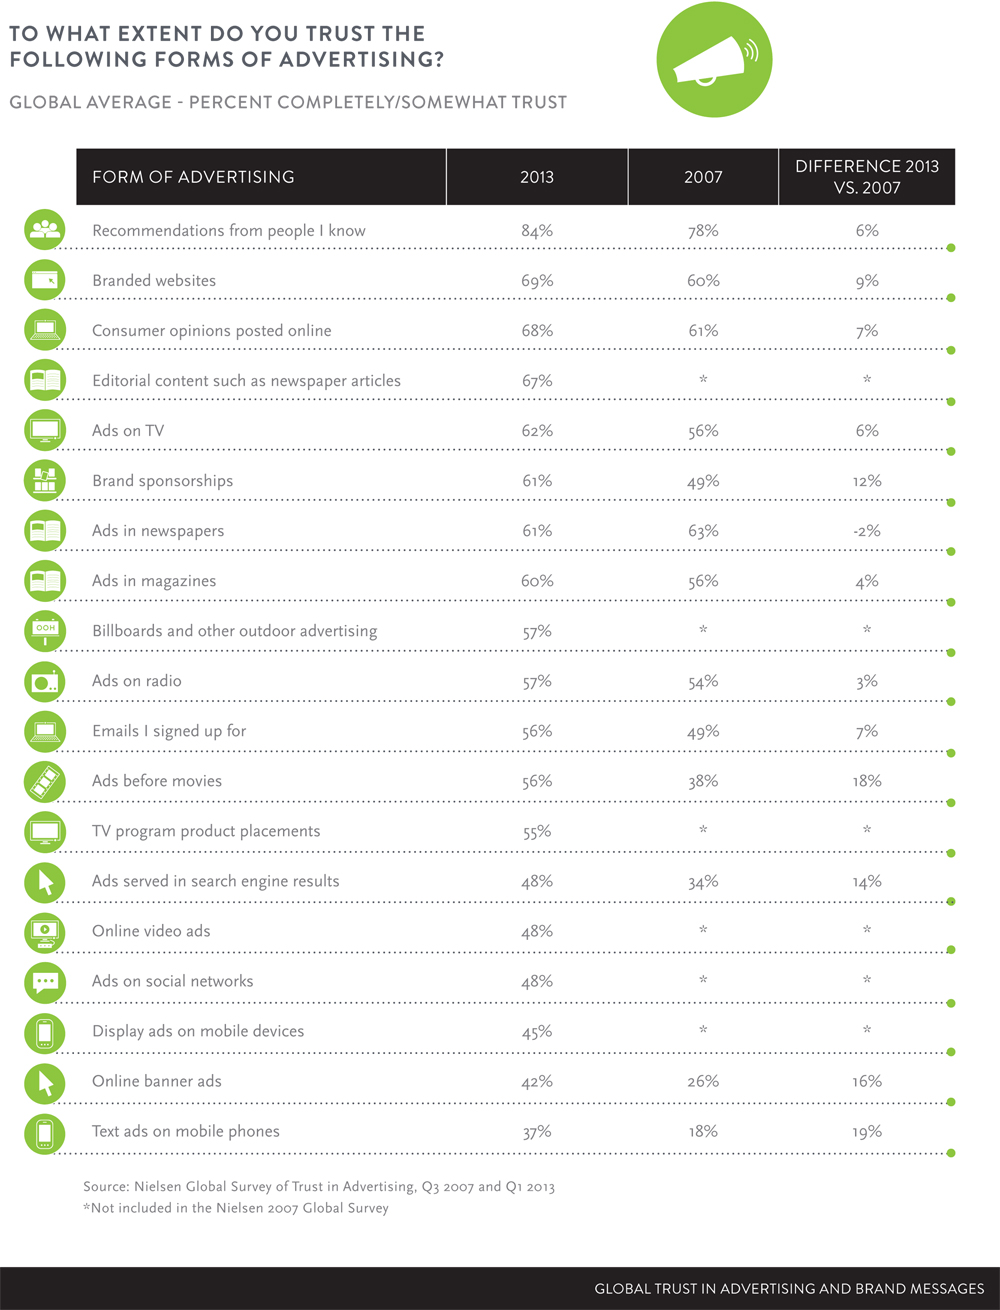Click the browser window icon for Branded websites
This screenshot has height=1310, width=1000.
(45, 280)
